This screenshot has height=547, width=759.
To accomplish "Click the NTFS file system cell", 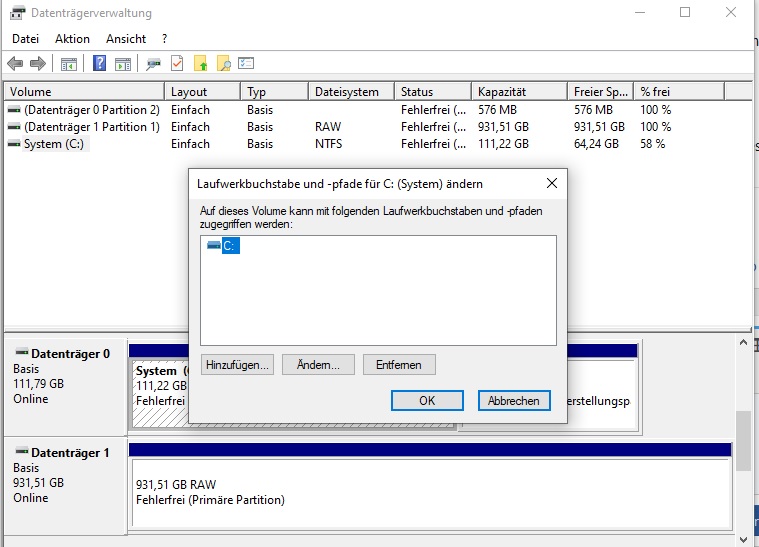I will pos(328,144).
